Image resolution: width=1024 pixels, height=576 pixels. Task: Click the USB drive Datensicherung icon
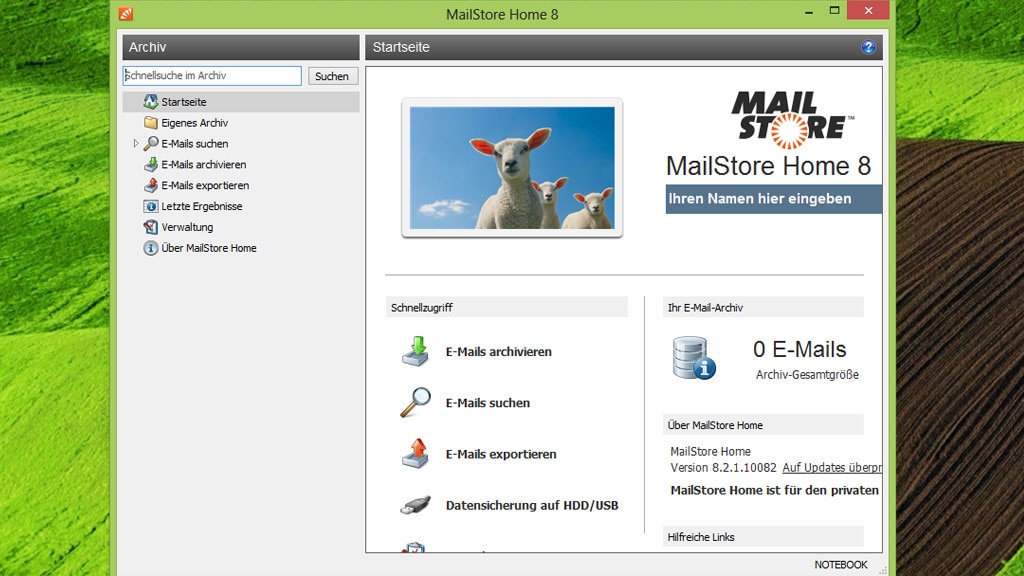click(x=415, y=505)
